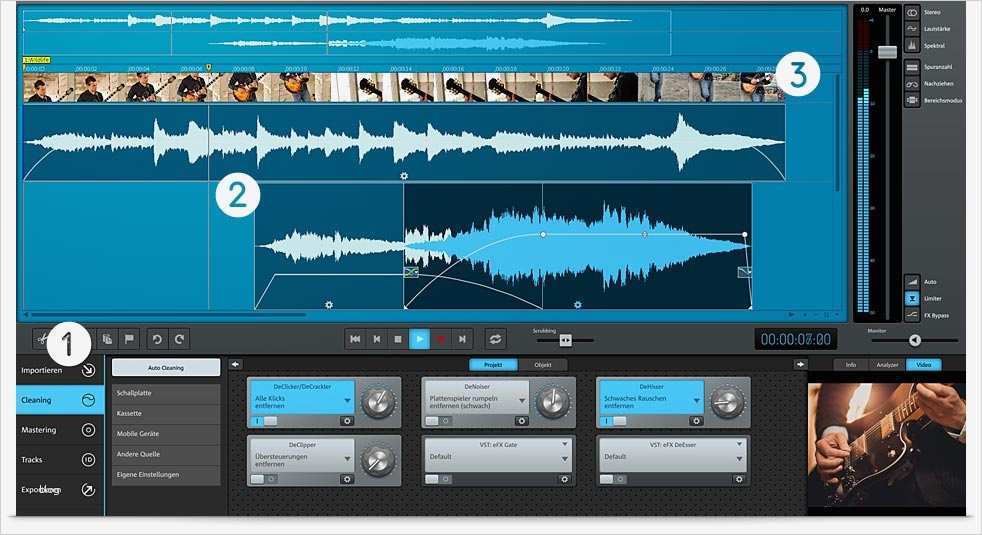This screenshot has height=535, width=982.
Task: Toggle FX Bypass in master section
Action: pos(912,315)
